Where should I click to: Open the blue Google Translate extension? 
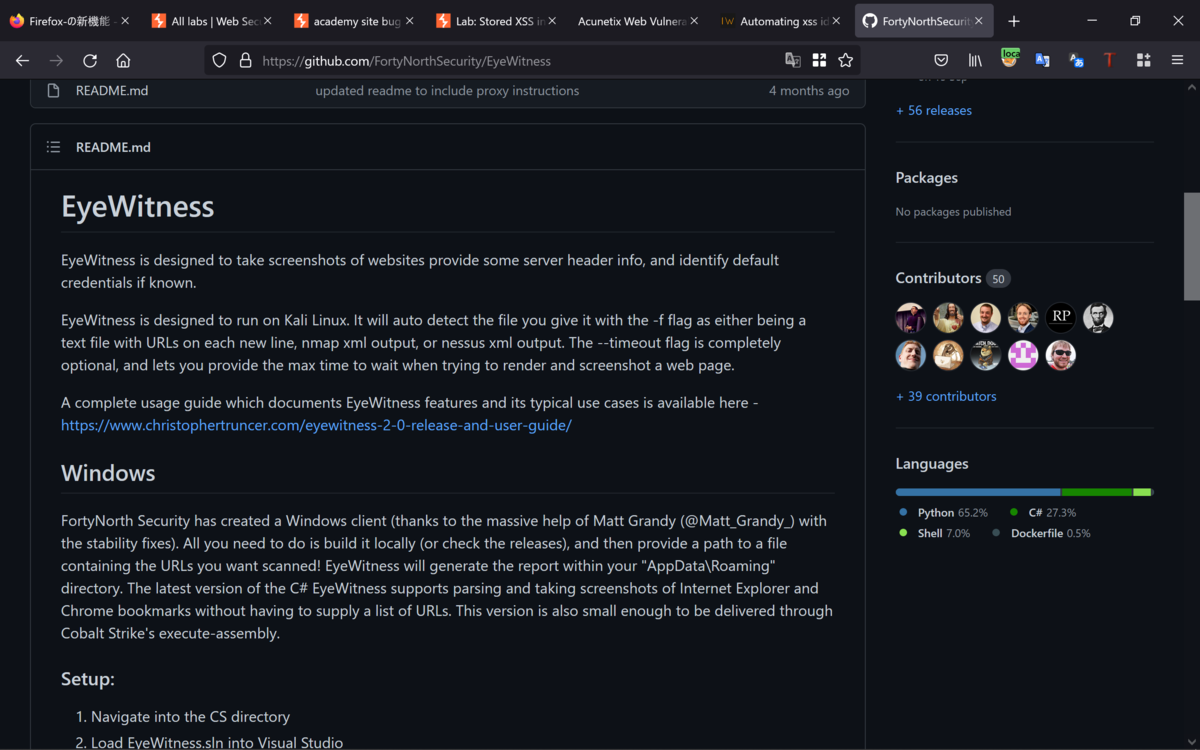pos(1042,60)
